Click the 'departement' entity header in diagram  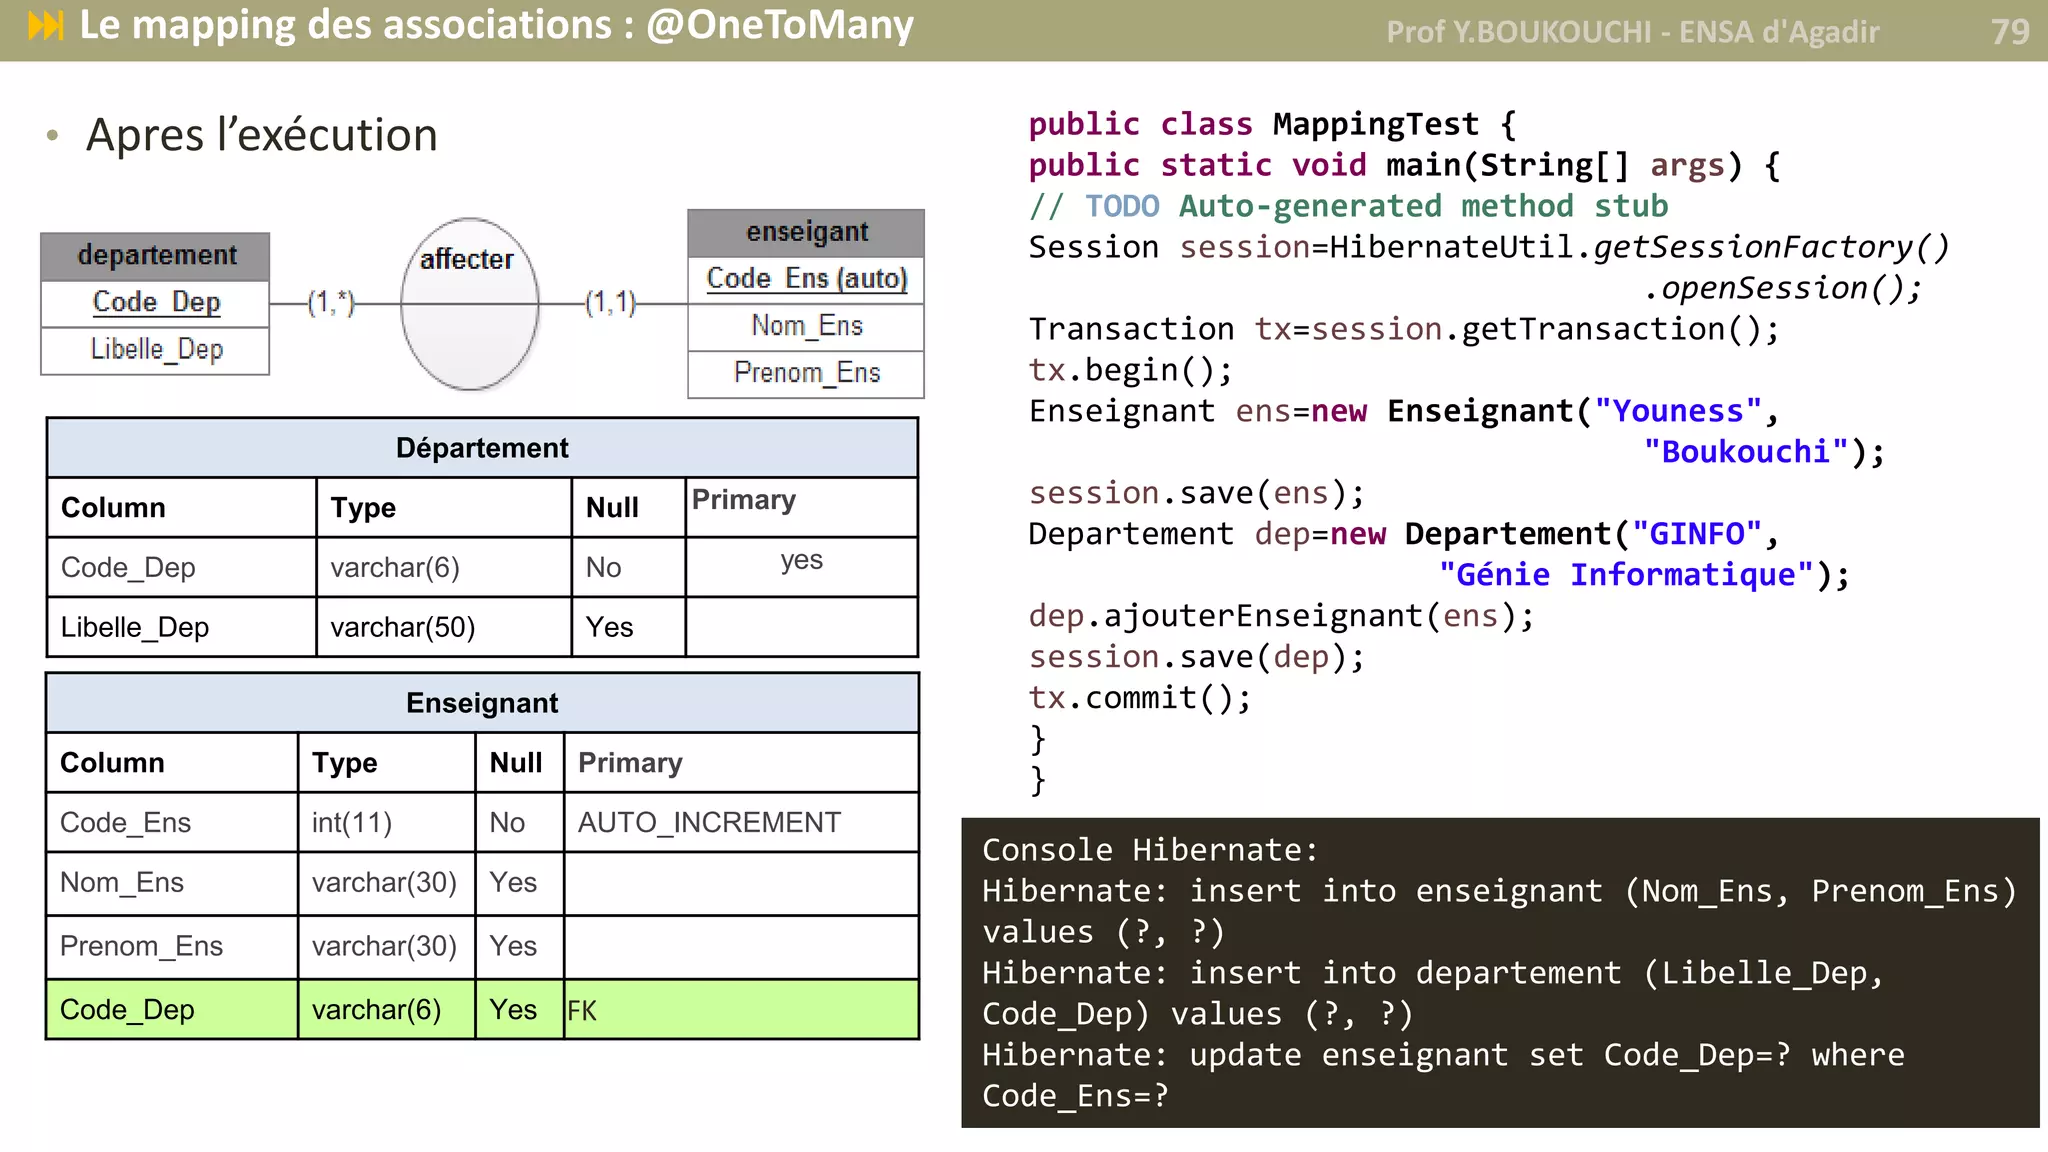pyautogui.click(x=156, y=256)
